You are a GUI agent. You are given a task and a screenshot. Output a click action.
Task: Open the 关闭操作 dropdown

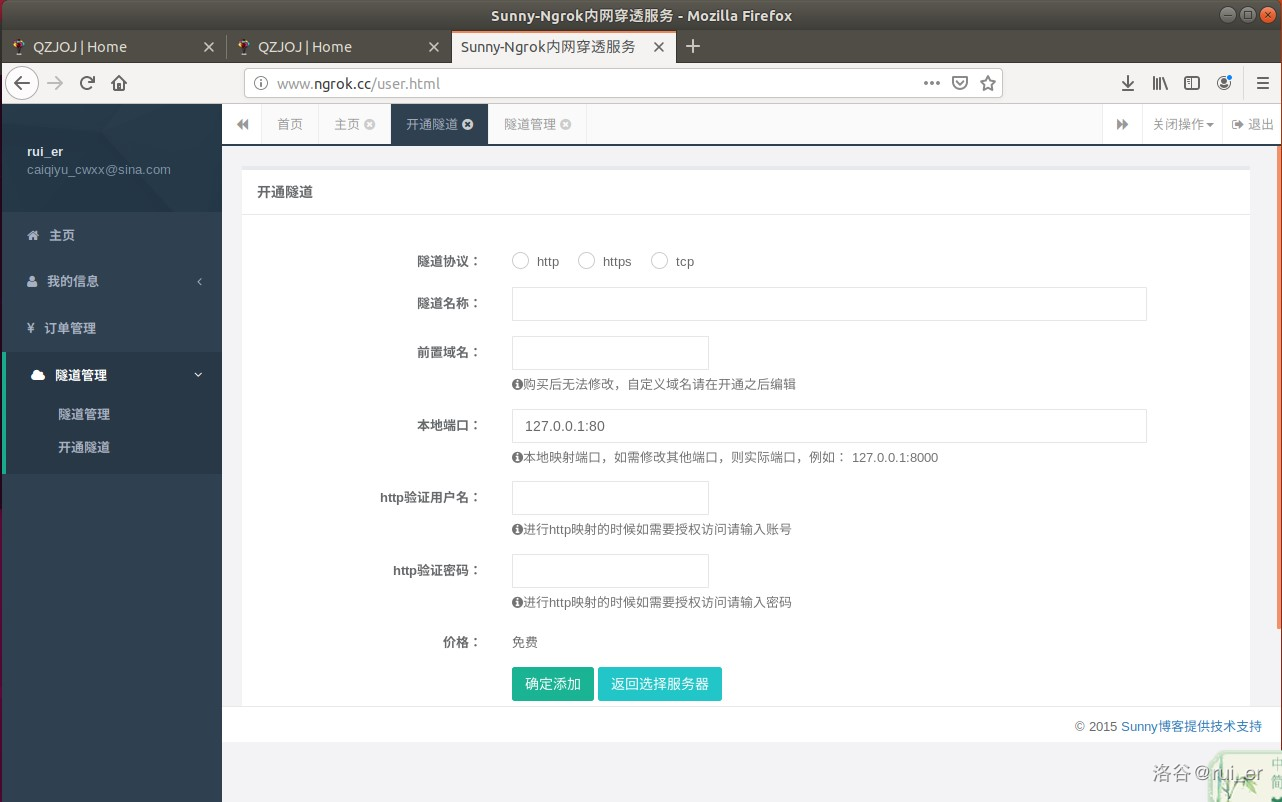point(1182,125)
